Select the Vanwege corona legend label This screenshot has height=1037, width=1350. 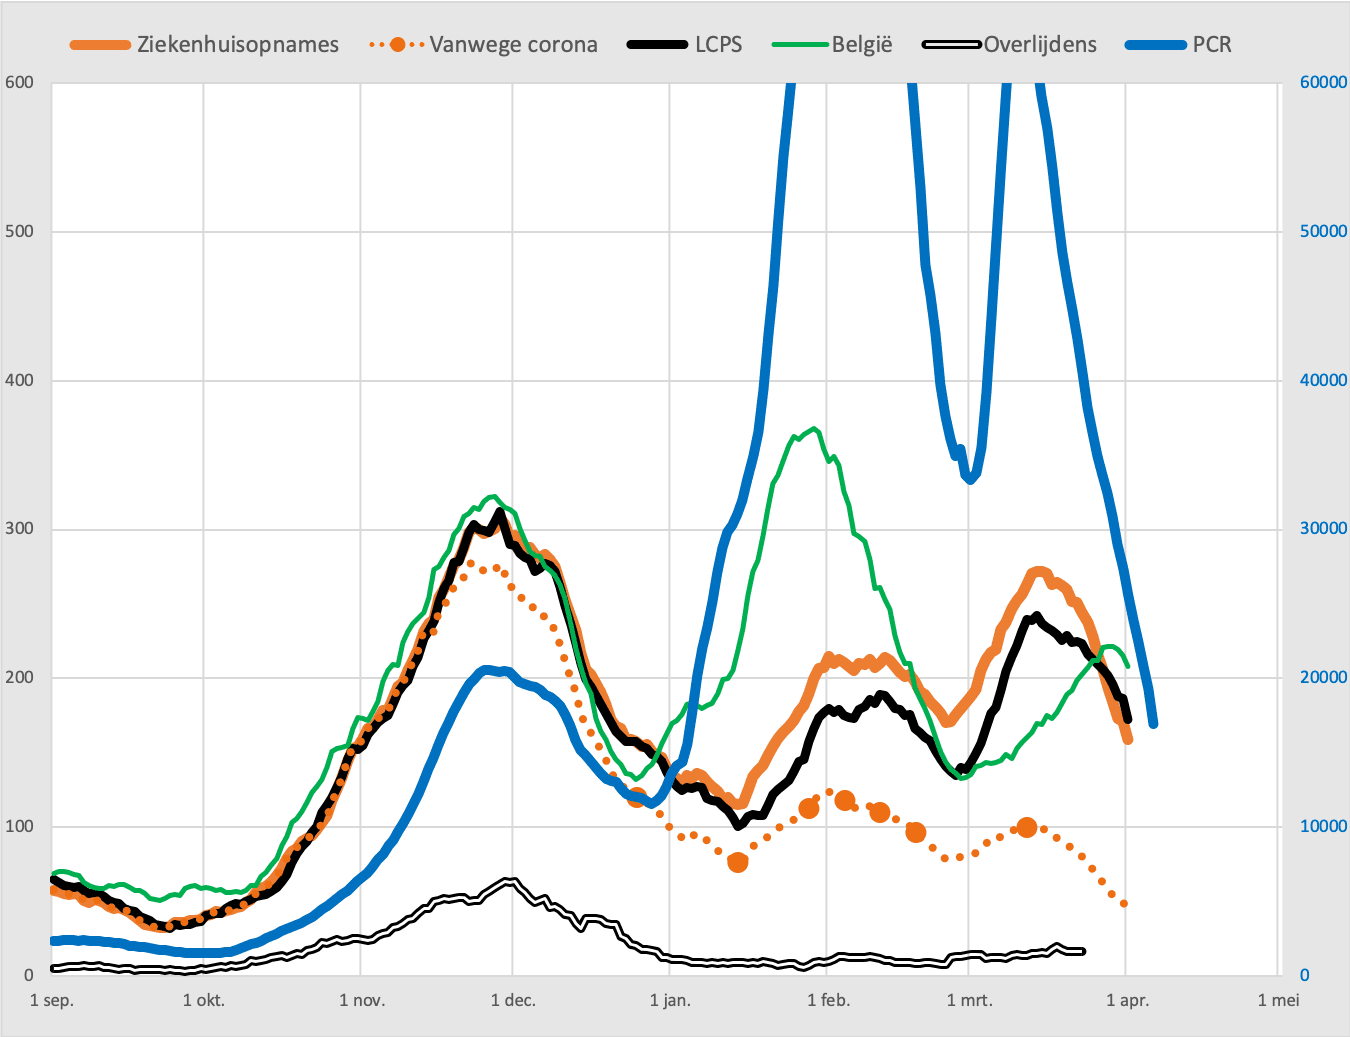click(514, 45)
